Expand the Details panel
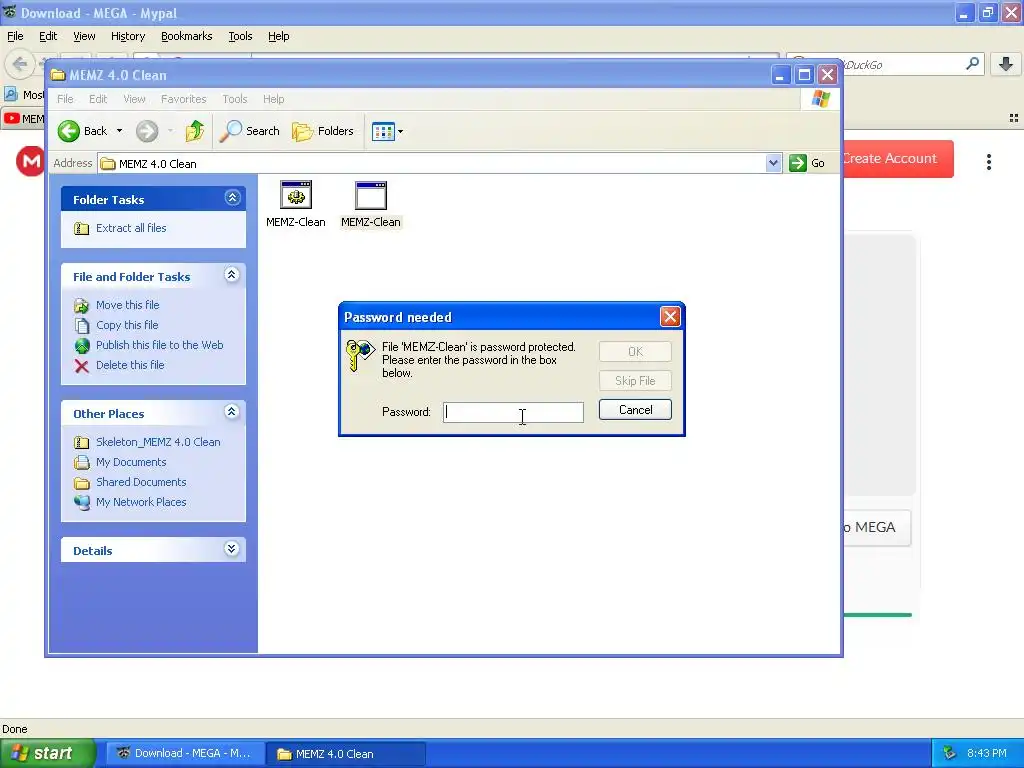This screenshot has height=768, width=1024. pos(232,549)
